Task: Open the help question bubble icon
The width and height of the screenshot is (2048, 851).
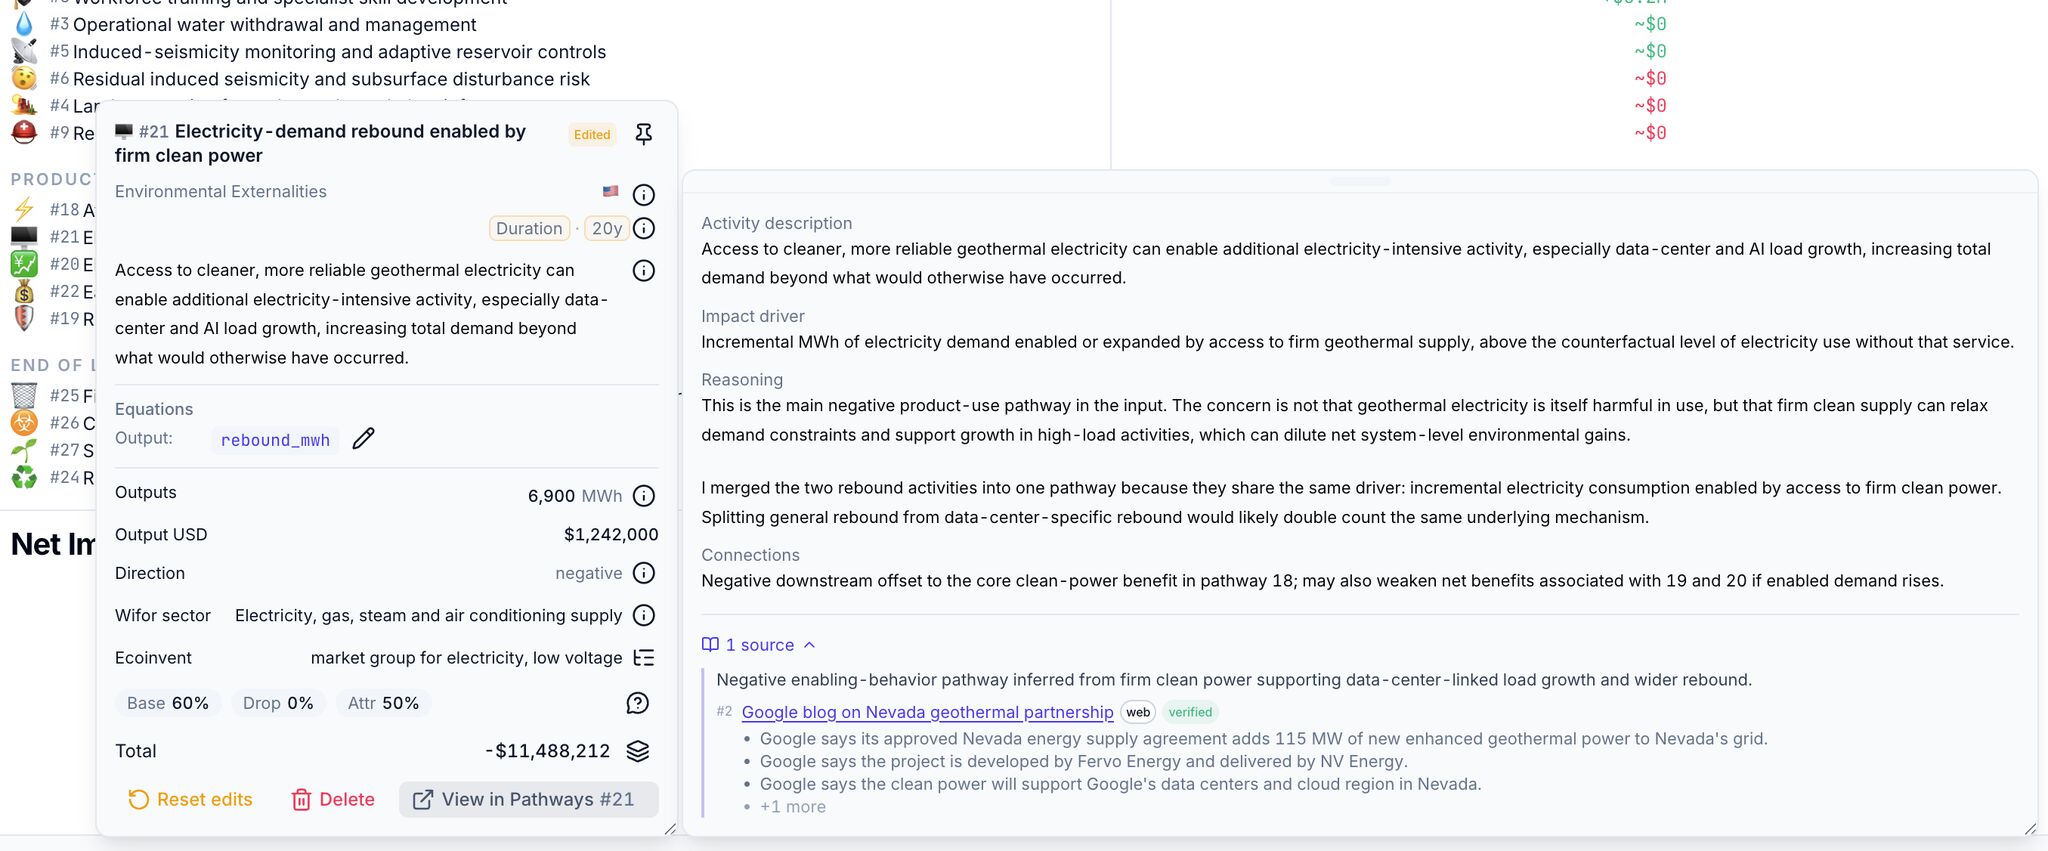Action: point(637,703)
